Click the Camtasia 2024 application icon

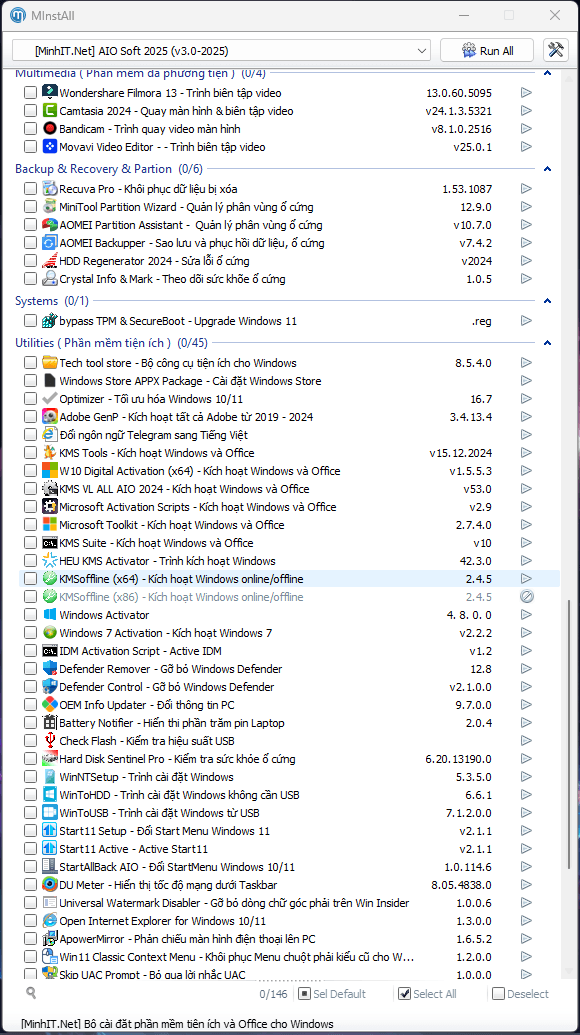[x=50, y=110]
